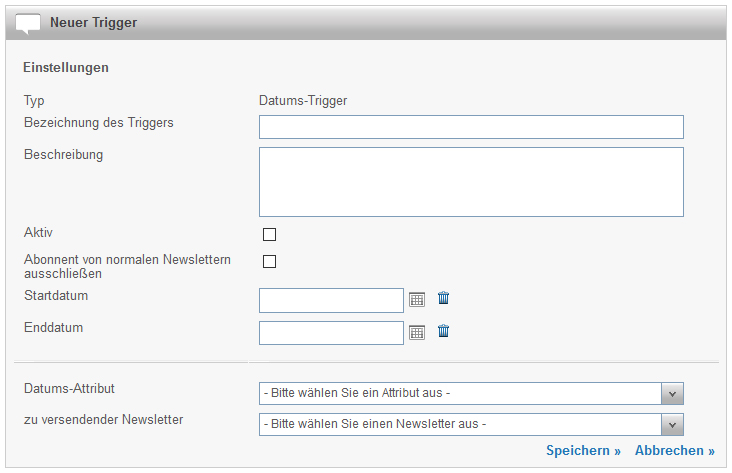
Task: Clear Startdatum with the trash icon
Action: point(444,299)
